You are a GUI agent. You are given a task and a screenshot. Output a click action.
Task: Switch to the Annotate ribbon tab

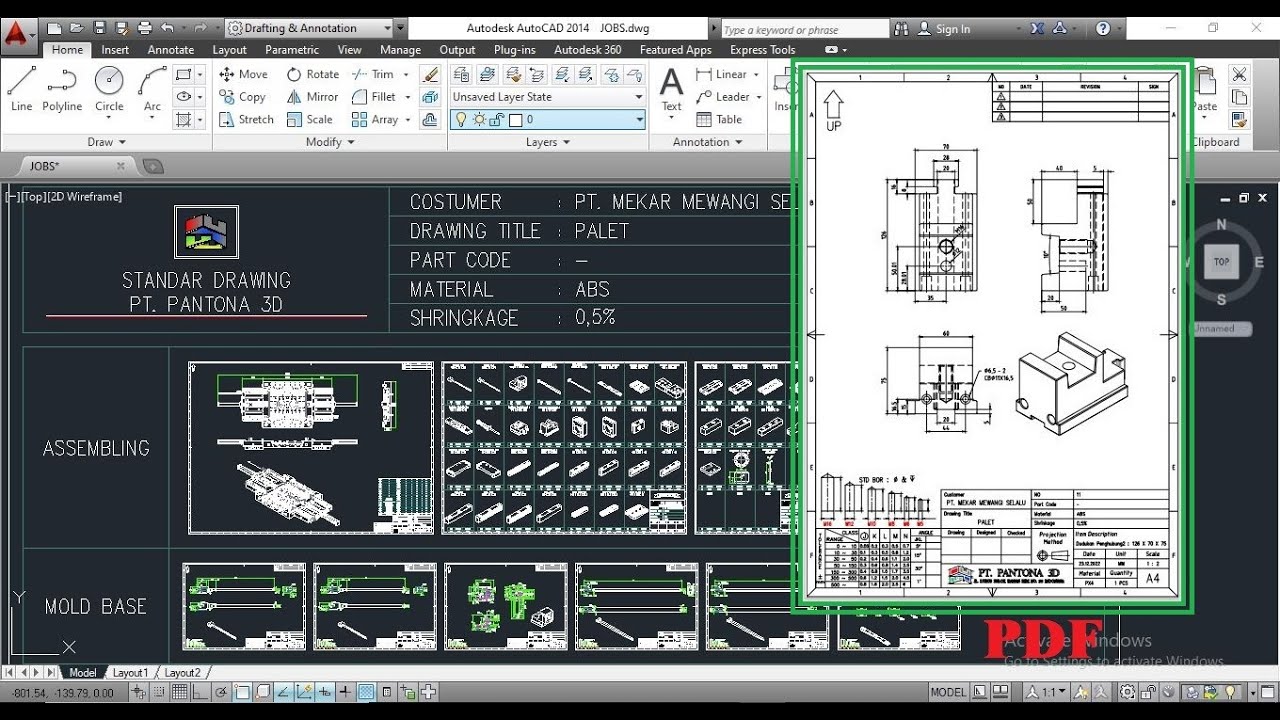click(x=171, y=49)
